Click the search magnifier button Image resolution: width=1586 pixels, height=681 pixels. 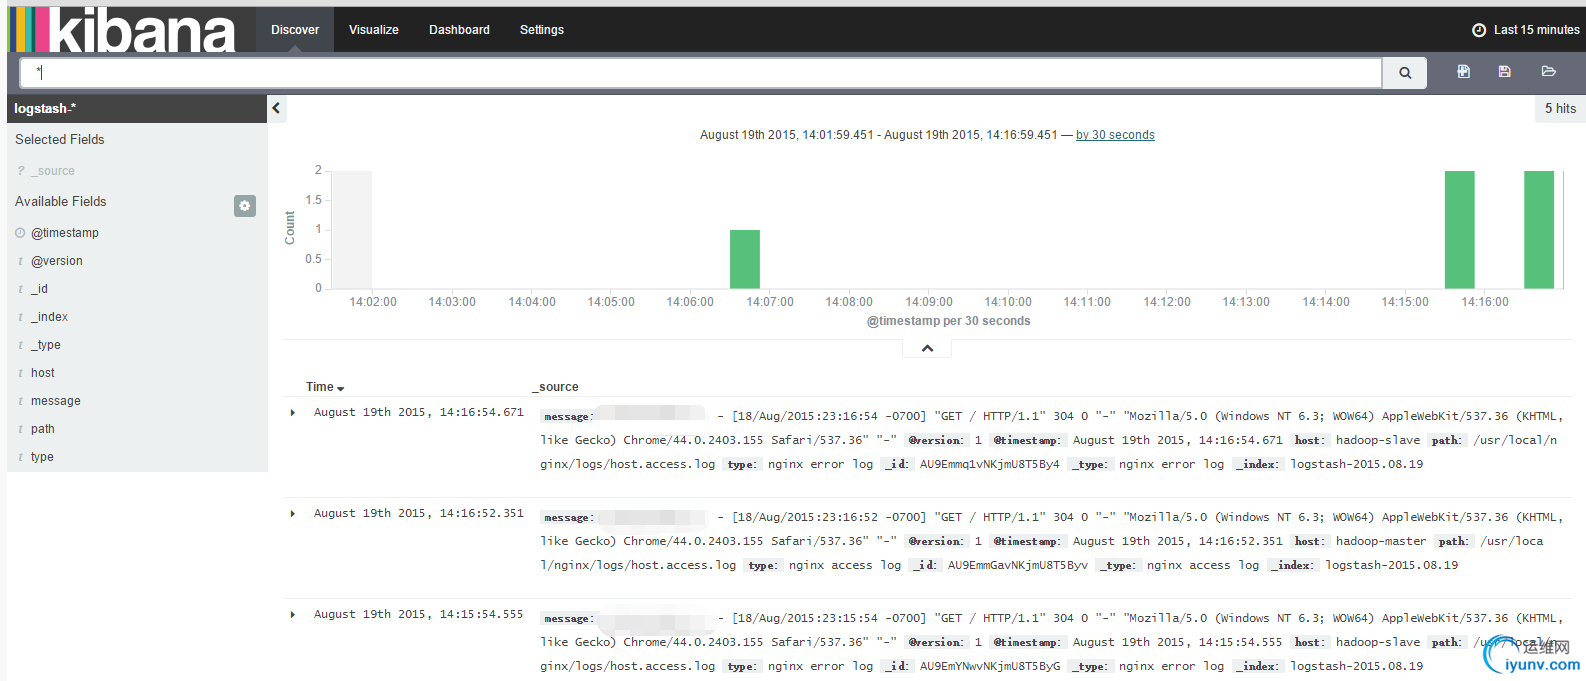1405,73
